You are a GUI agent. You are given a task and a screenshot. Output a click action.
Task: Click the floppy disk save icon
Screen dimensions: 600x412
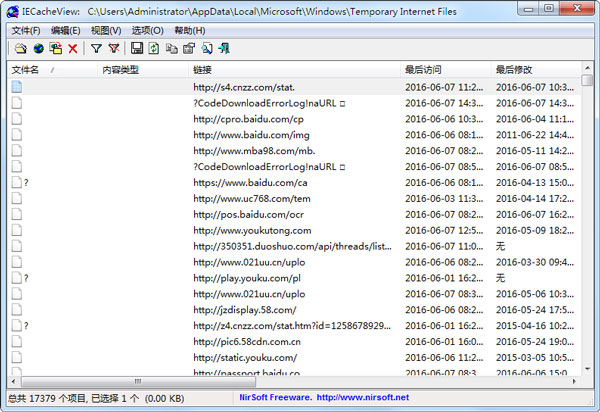click(136, 48)
